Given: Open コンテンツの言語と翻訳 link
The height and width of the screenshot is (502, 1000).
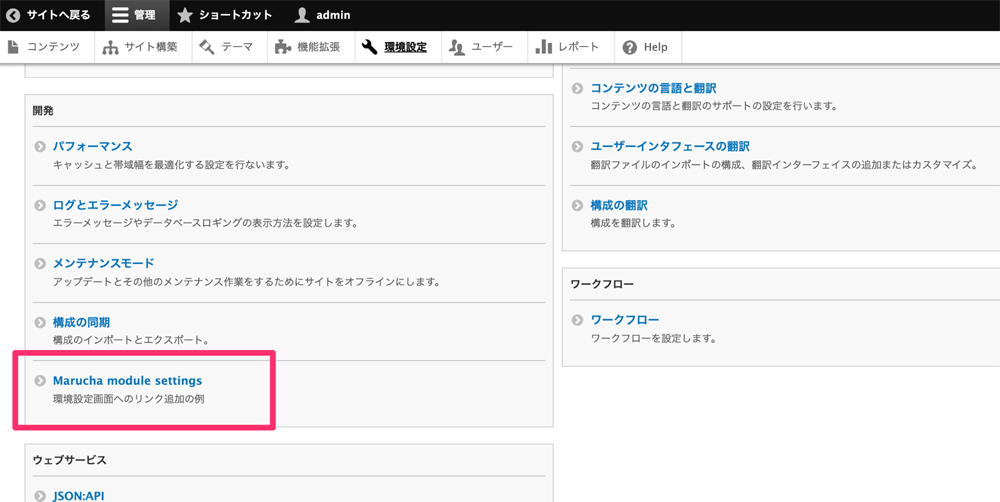Looking at the screenshot, I should [x=654, y=88].
